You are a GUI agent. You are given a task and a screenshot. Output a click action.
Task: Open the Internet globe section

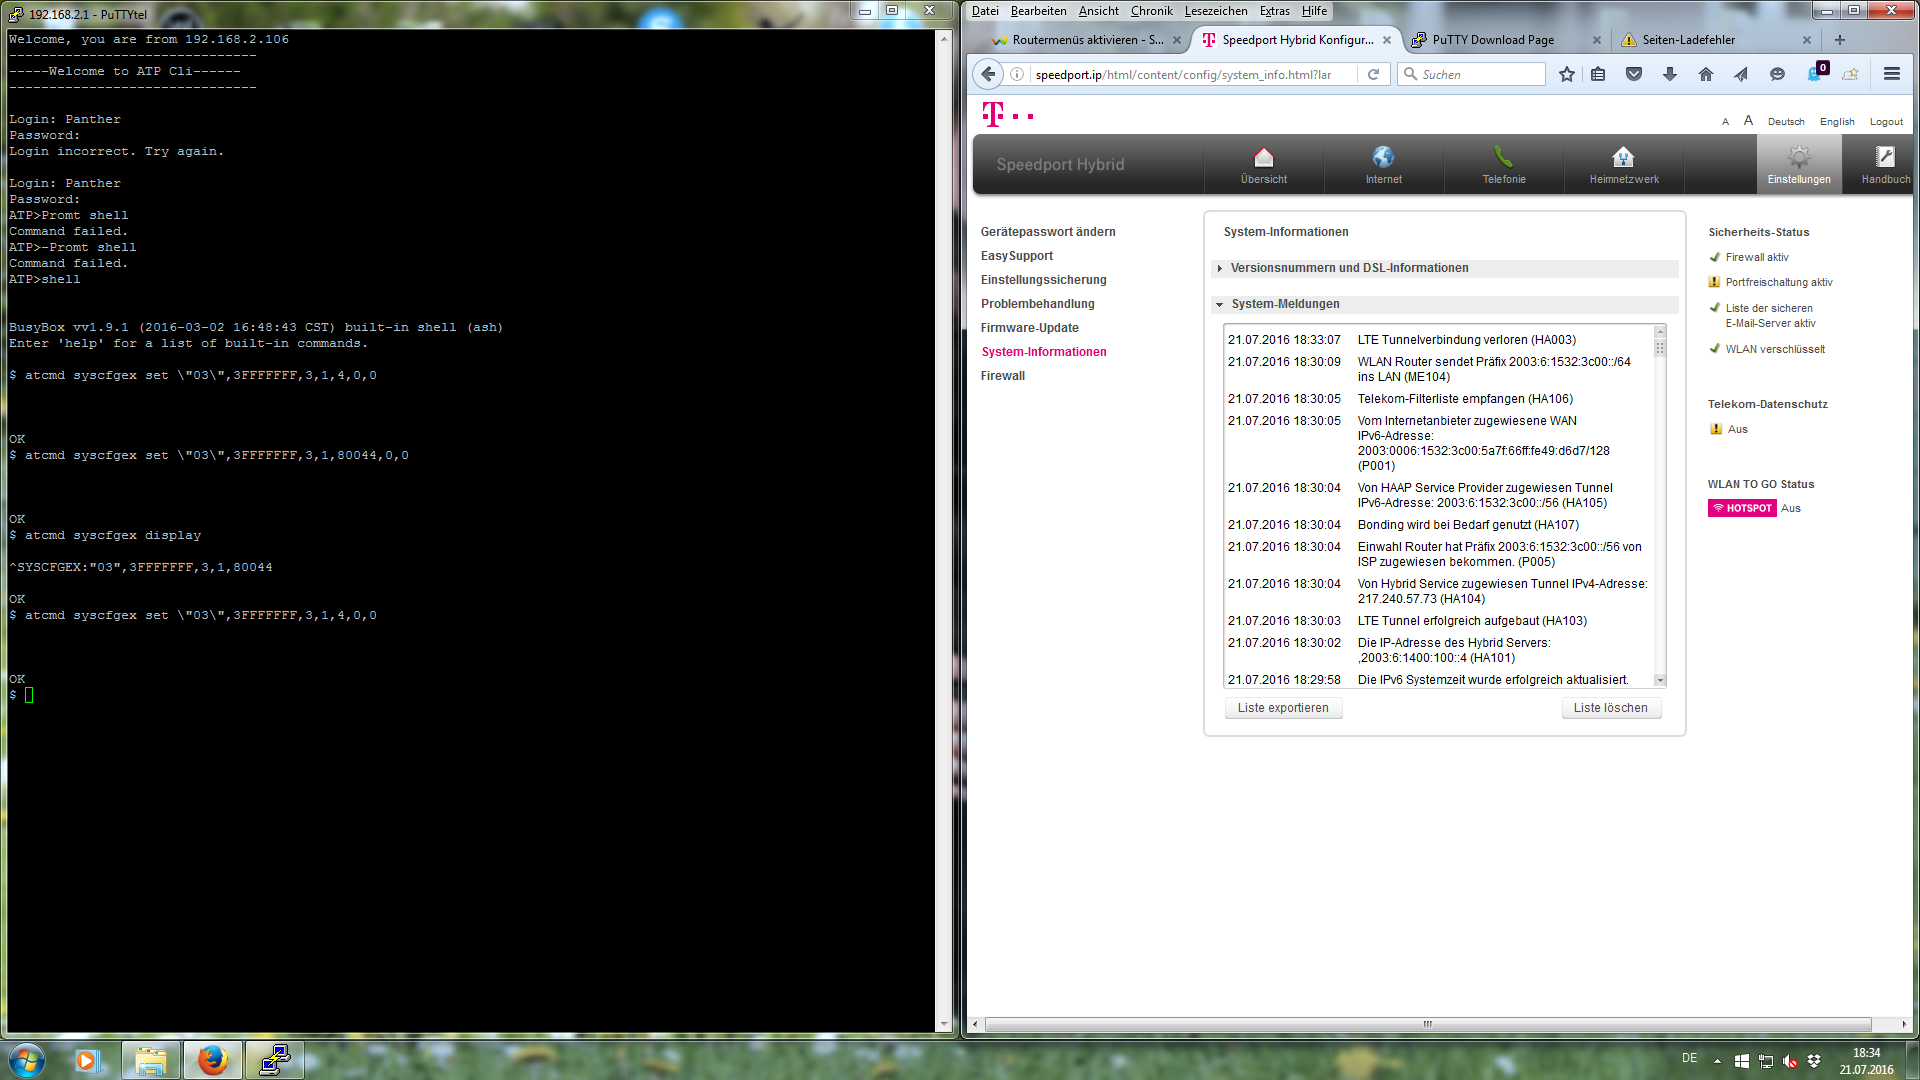pos(1384,165)
